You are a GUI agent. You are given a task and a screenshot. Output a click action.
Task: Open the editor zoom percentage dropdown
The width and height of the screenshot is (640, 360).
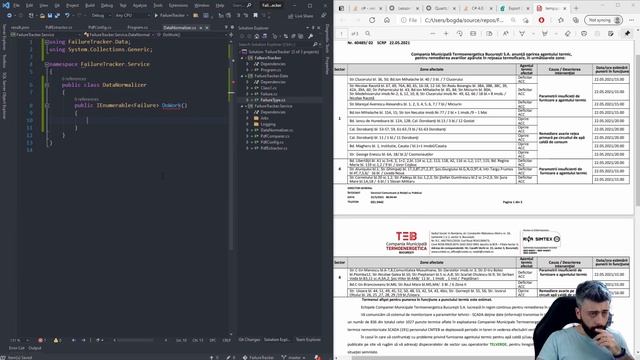pos(20,340)
